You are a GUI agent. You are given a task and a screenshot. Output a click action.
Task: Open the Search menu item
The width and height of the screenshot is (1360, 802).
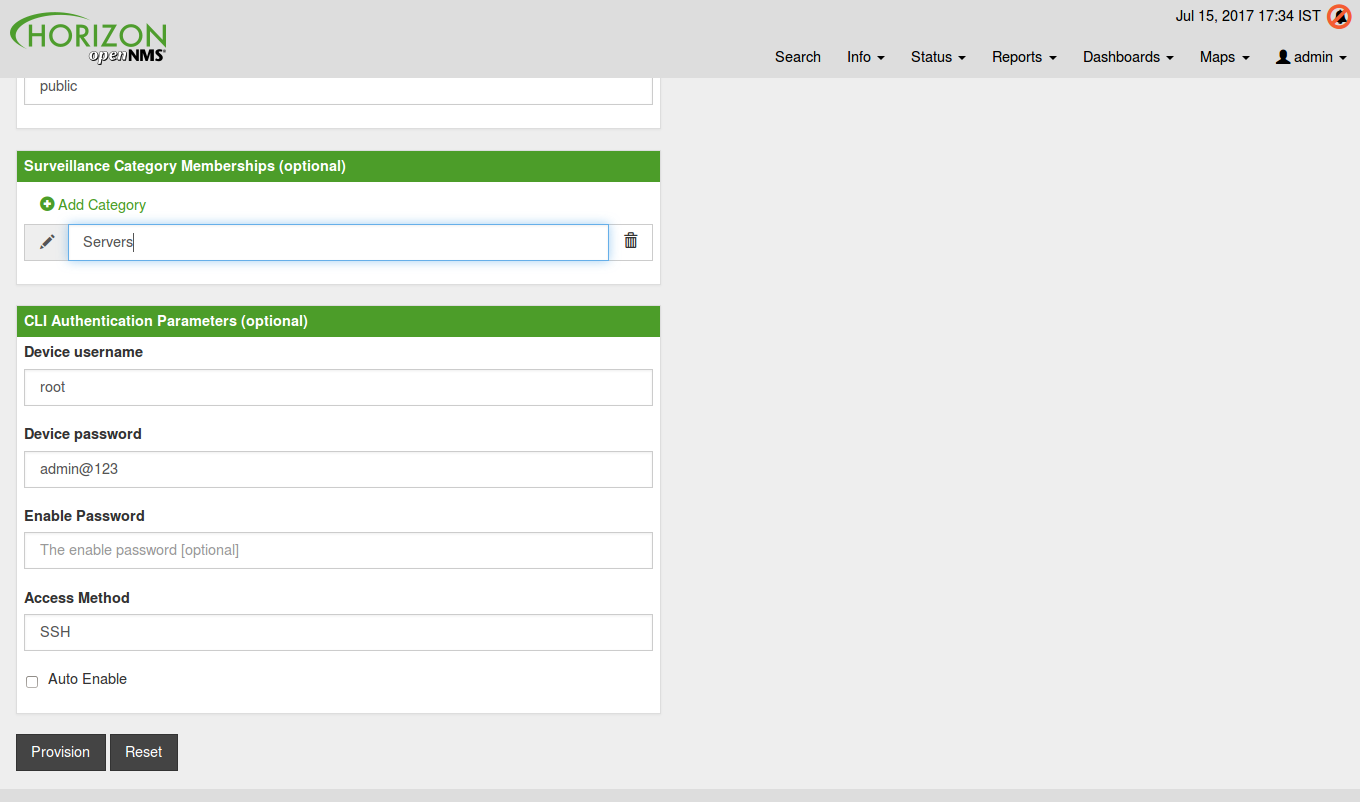(x=798, y=57)
